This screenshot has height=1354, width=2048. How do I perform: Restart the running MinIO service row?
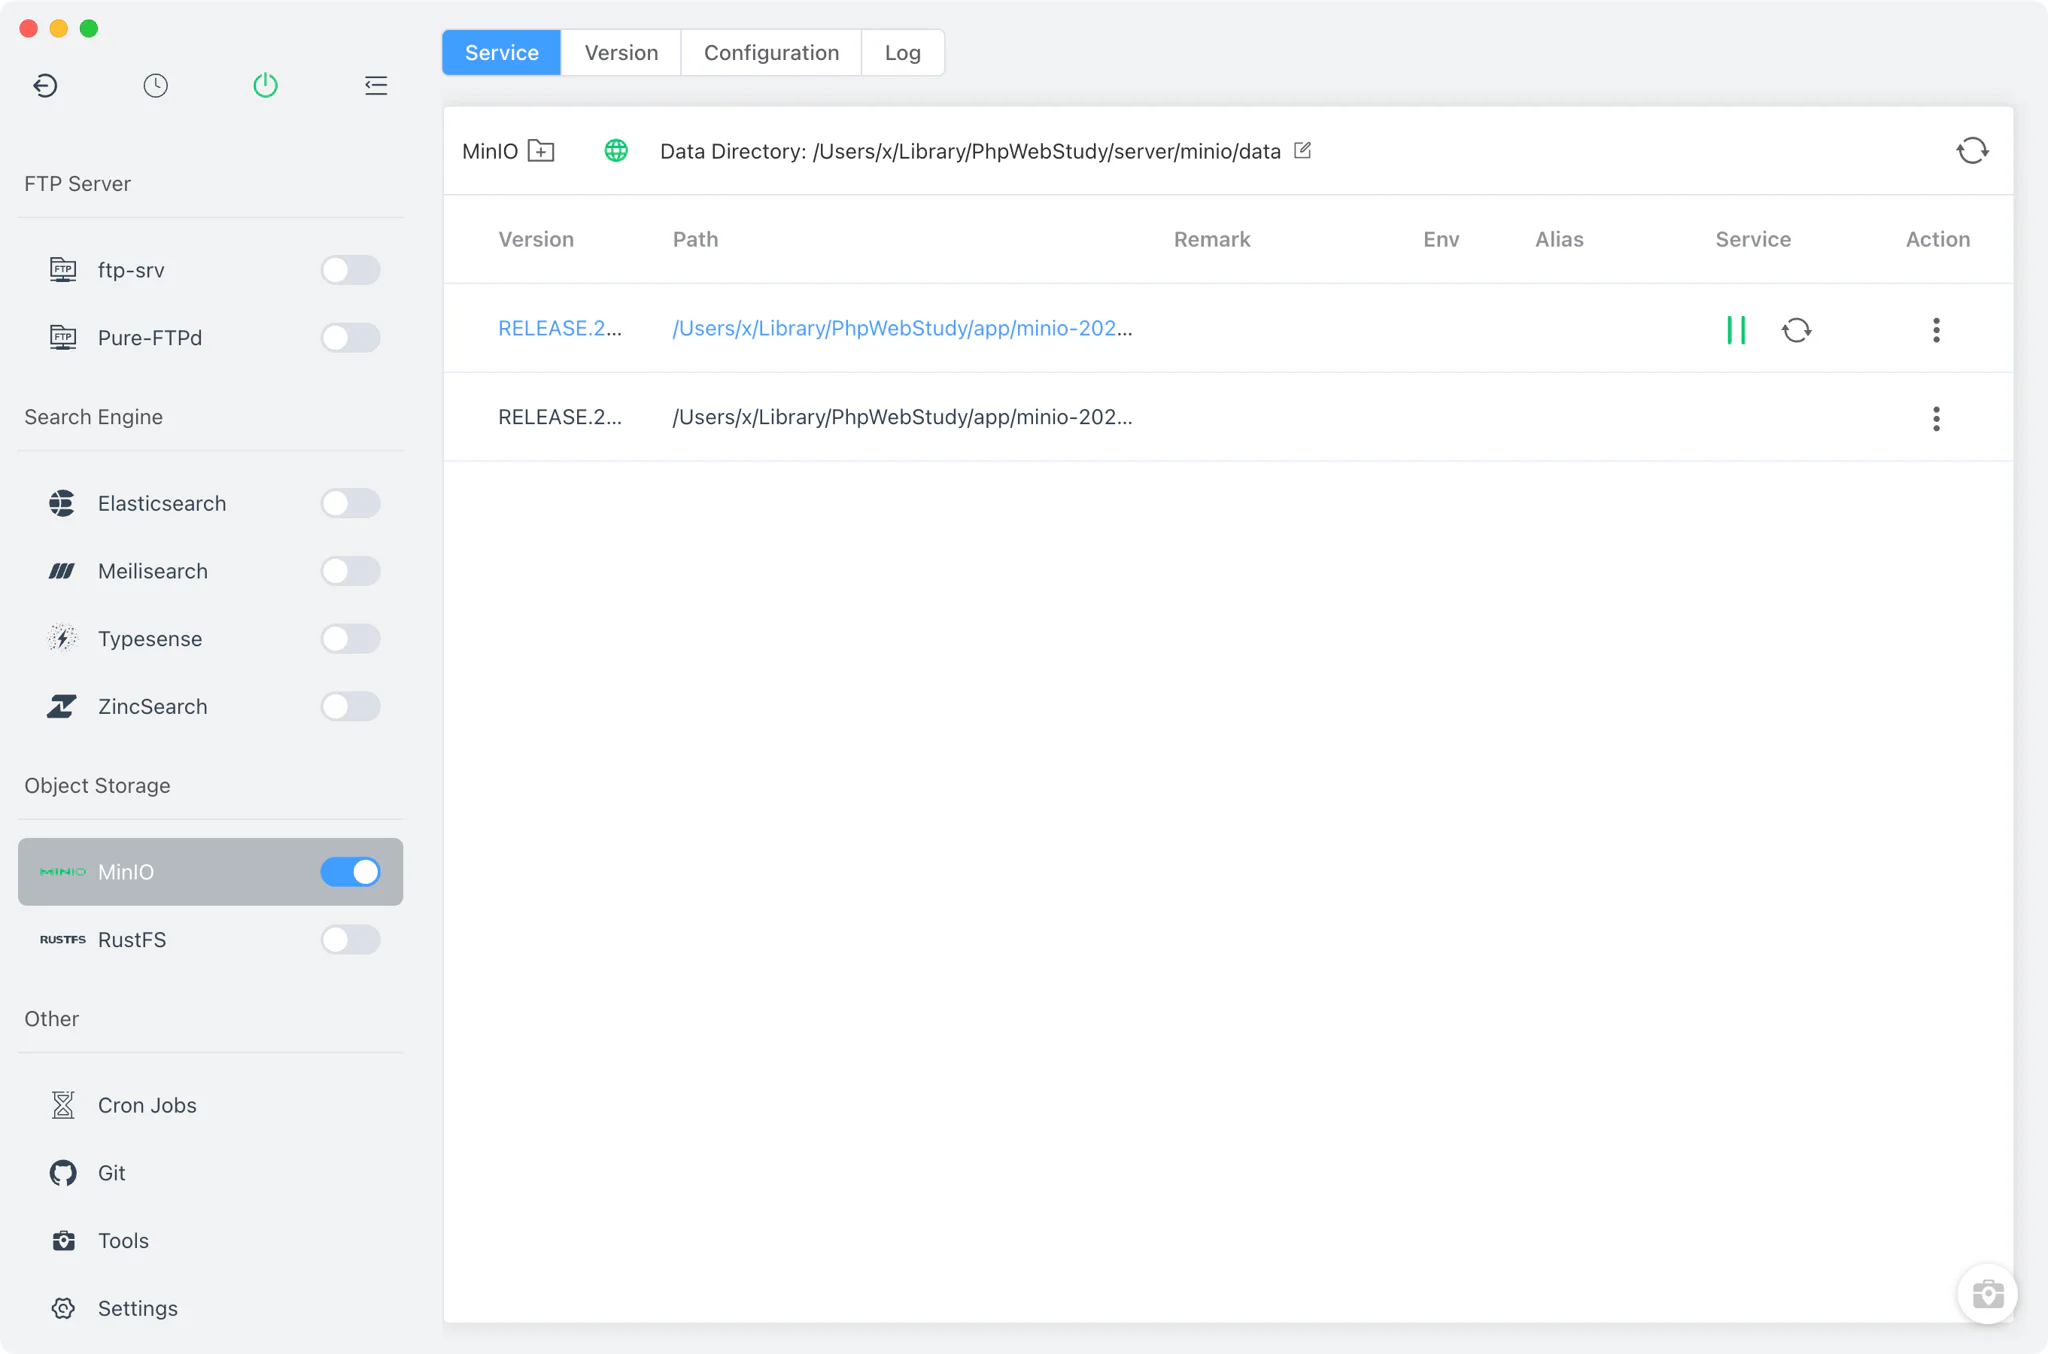coord(1796,330)
